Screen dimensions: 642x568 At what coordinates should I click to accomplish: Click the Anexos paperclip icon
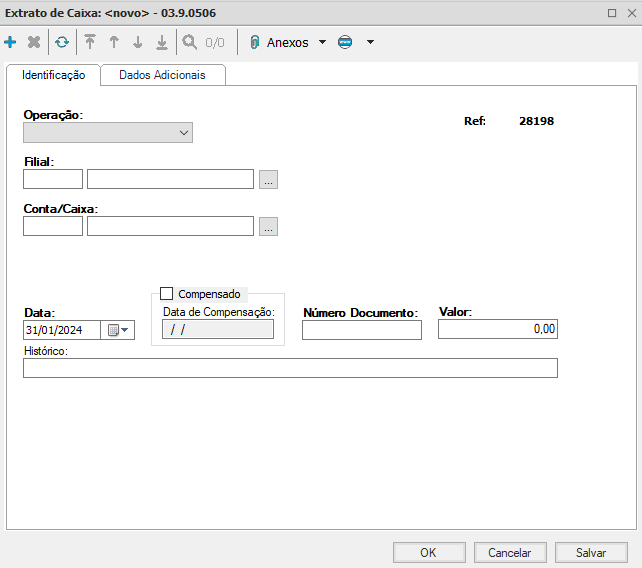click(x=254, y=43)
